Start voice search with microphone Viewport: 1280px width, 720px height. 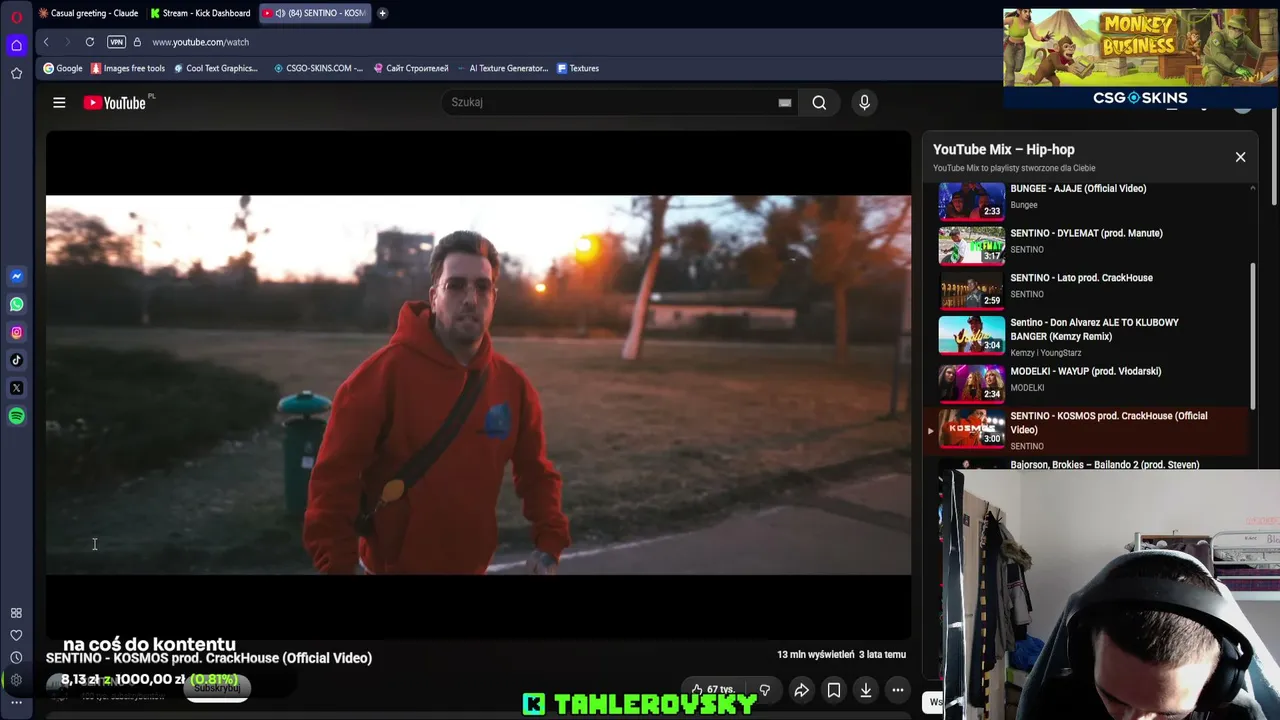[865, 102]
